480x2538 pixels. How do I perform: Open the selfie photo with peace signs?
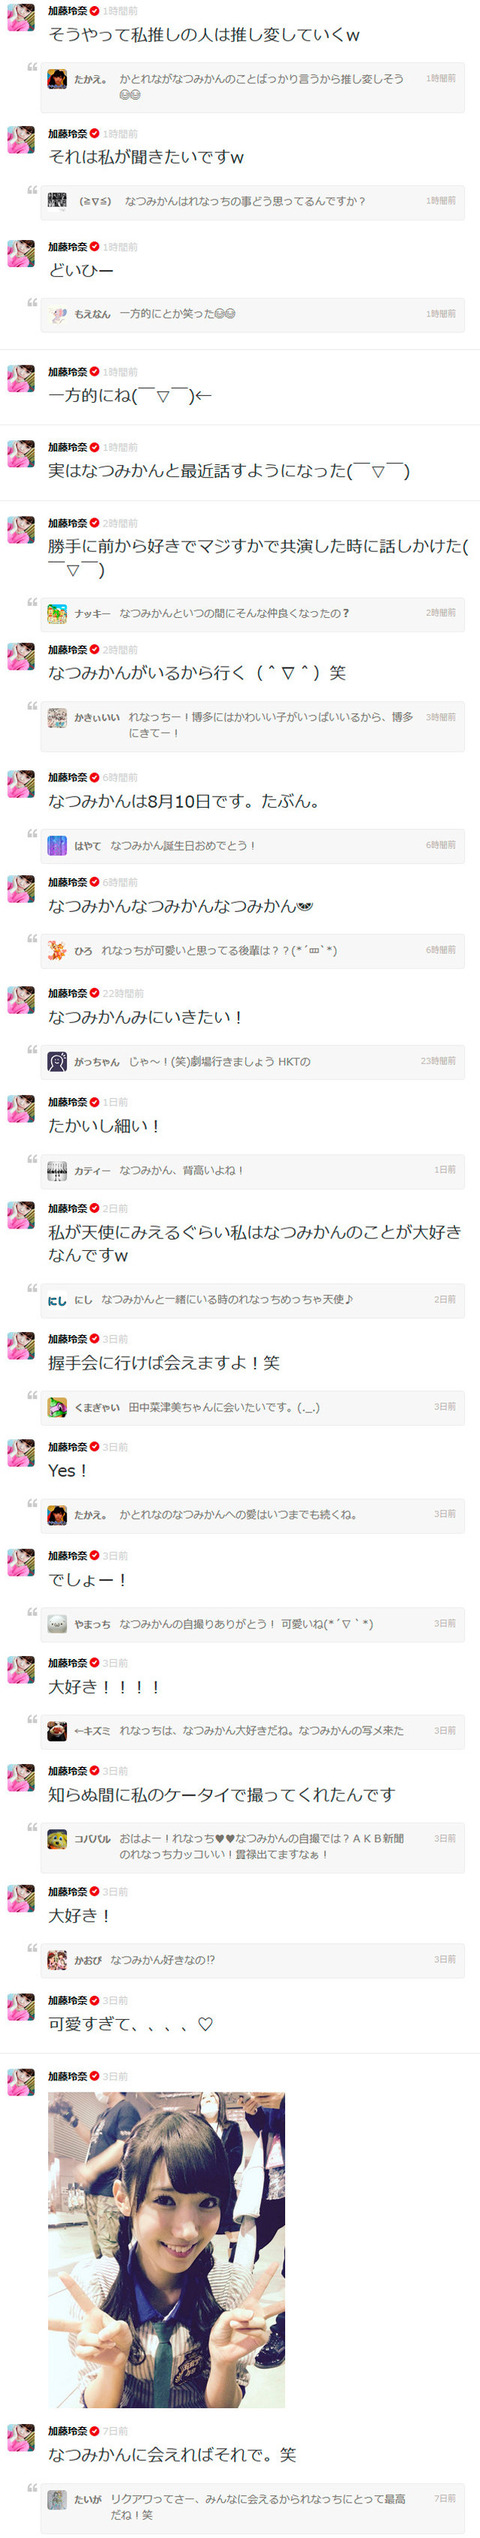click(x=166, y=2249)
